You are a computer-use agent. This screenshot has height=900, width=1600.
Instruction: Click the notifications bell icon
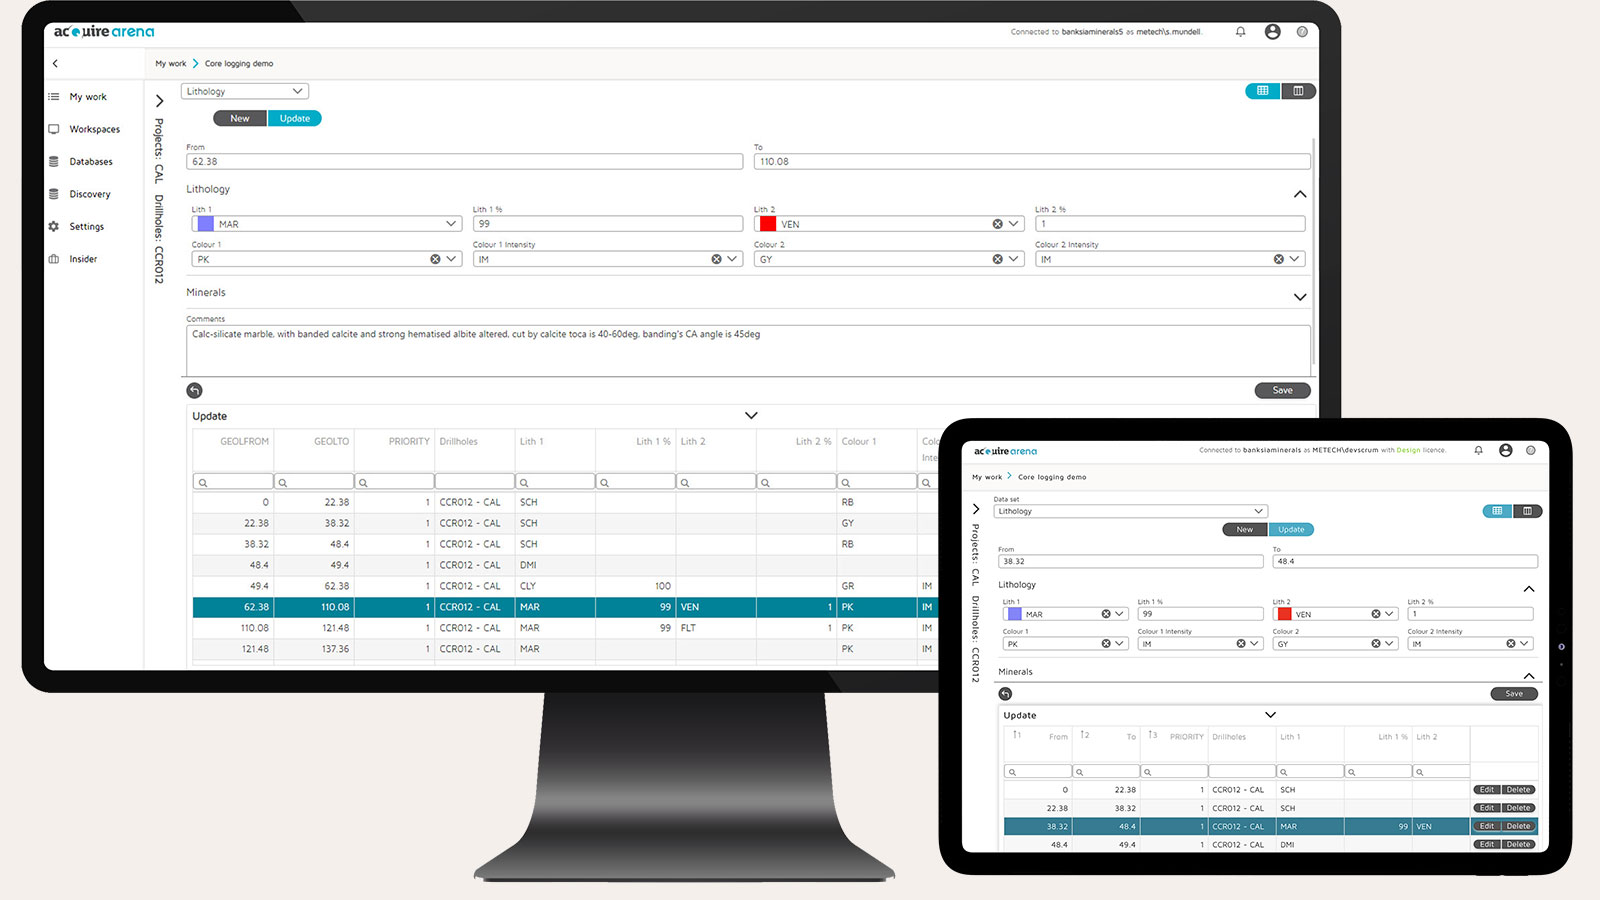tap(1240, 31)
